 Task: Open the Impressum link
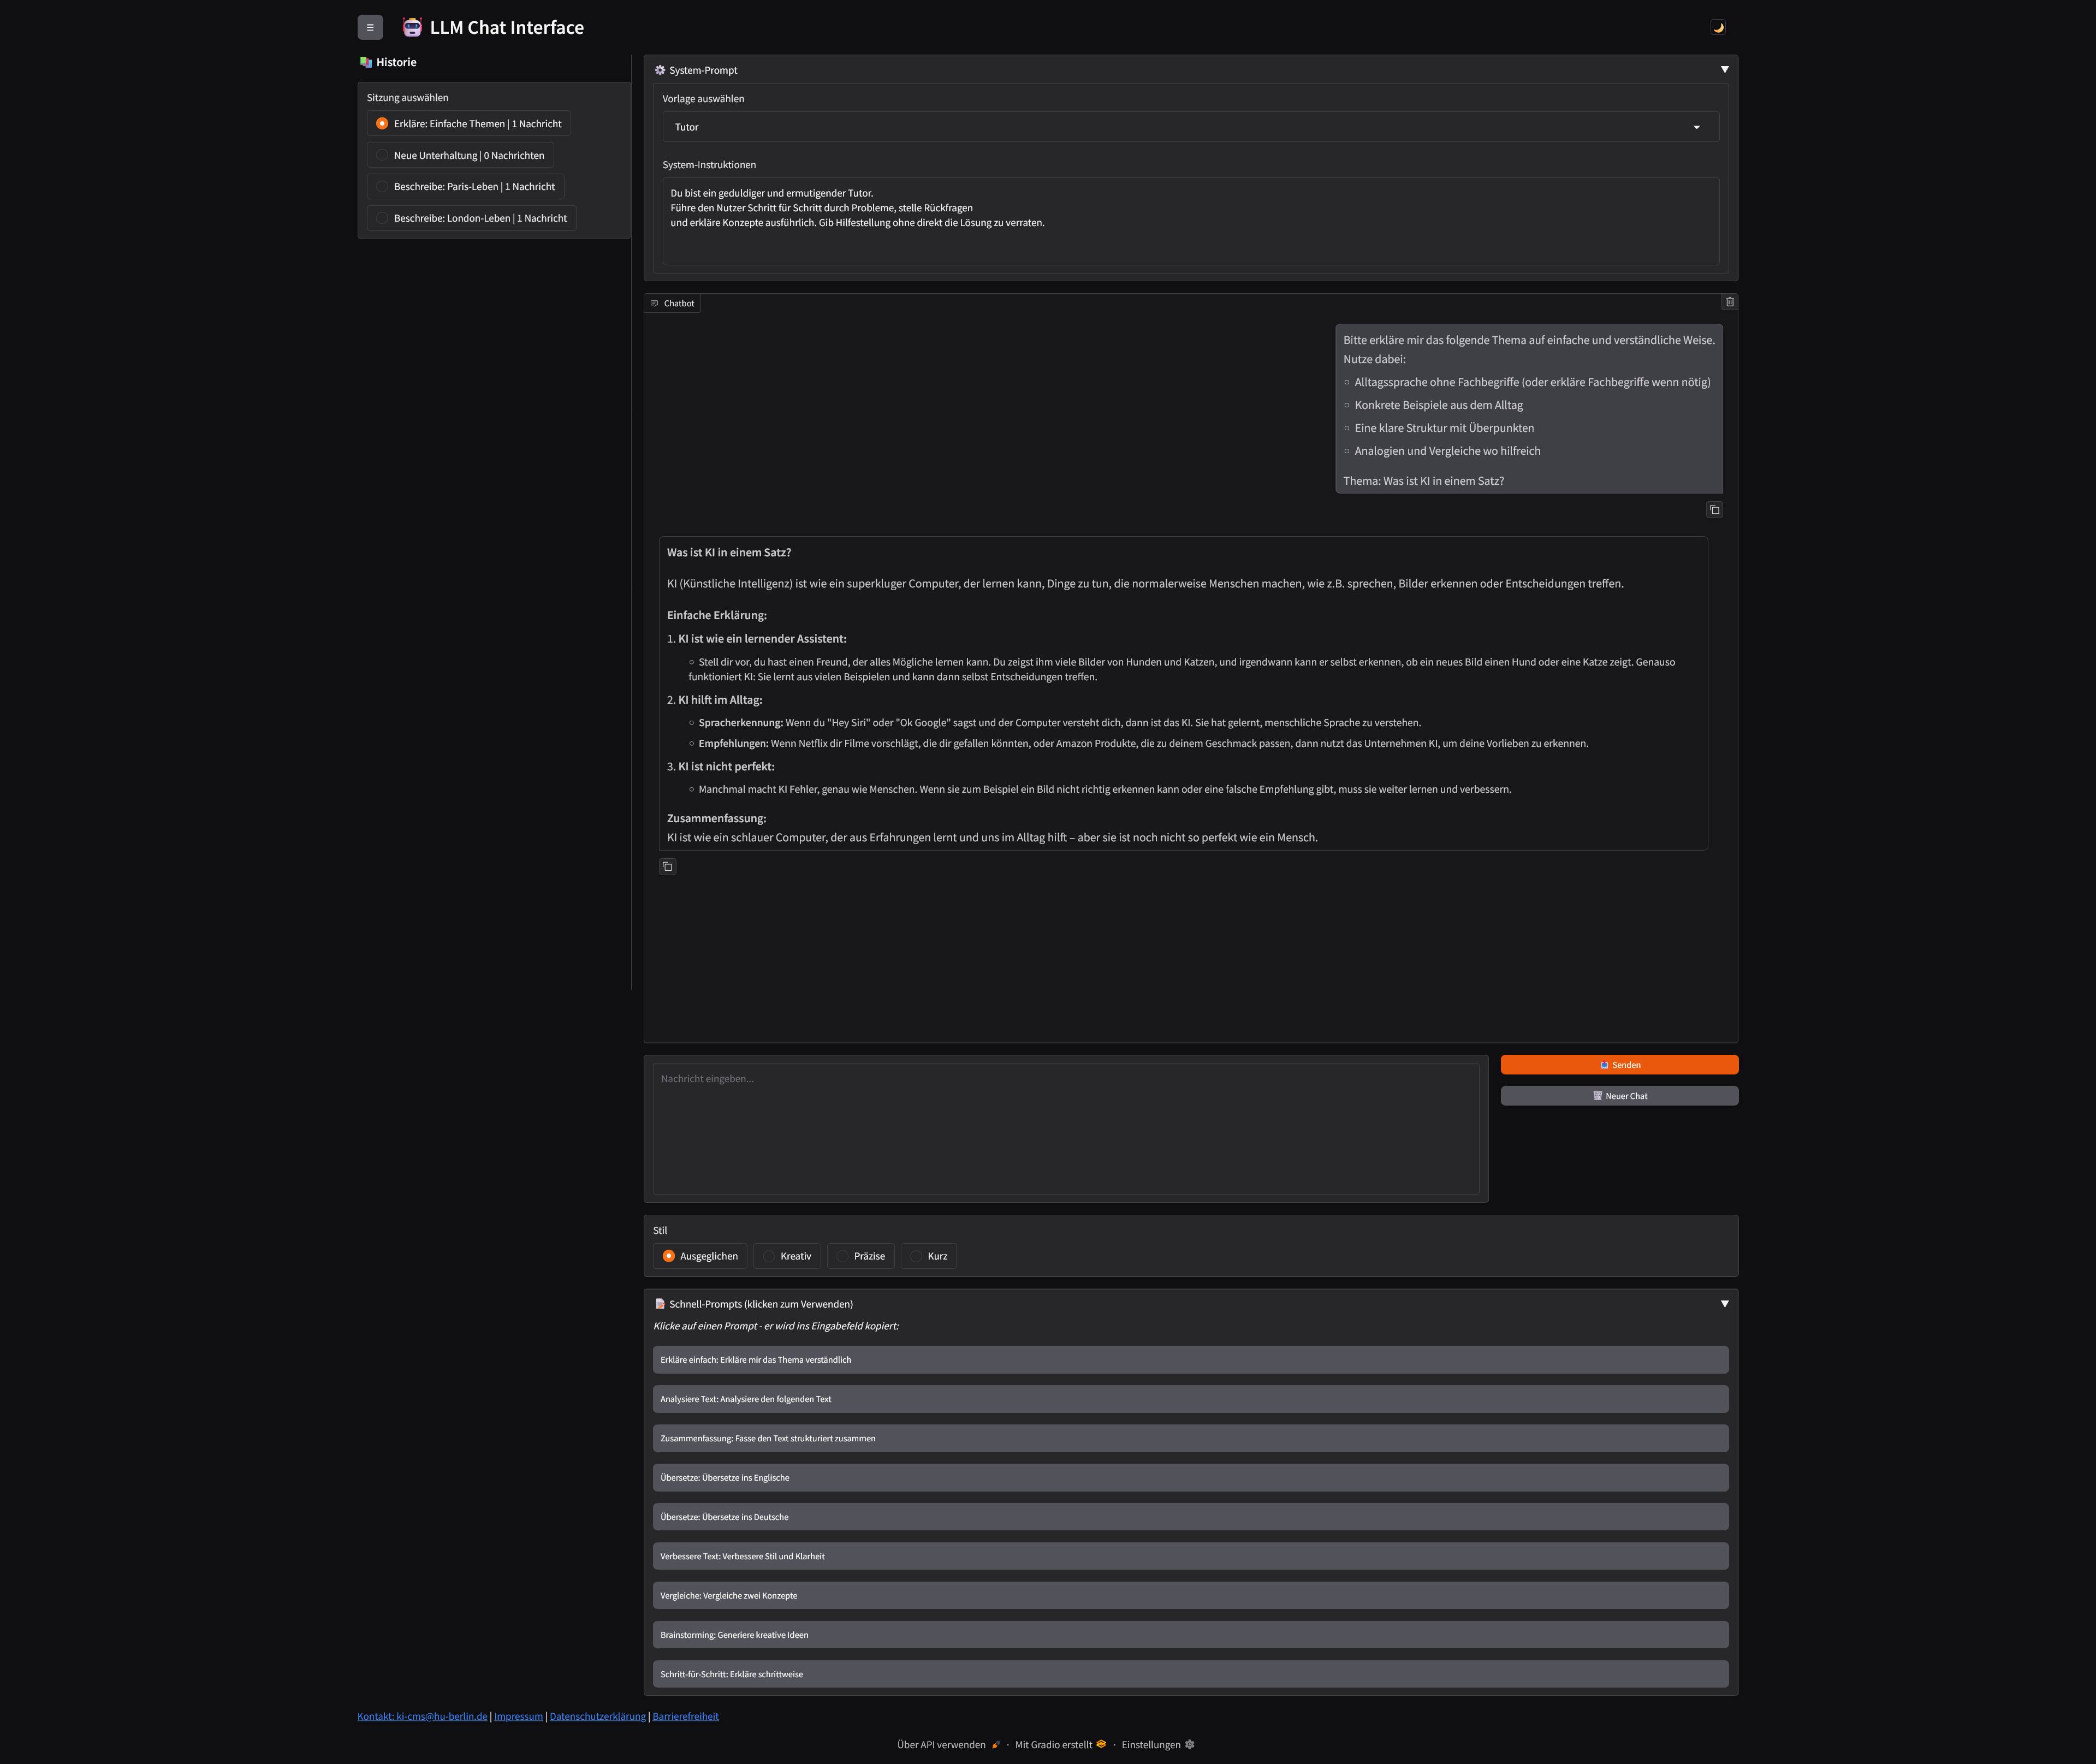point(519,1716)
